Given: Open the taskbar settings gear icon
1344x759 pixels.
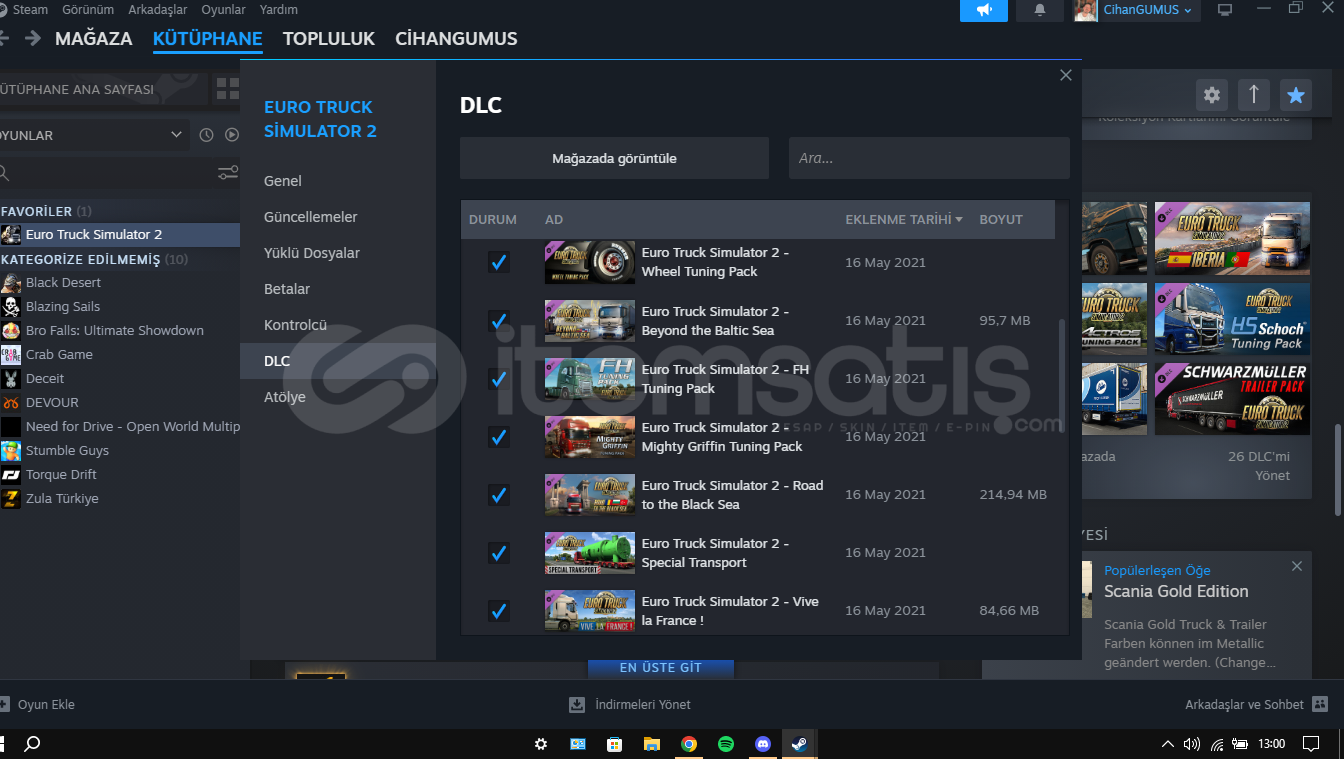Looking at the screenshot, I should point(541,744).
